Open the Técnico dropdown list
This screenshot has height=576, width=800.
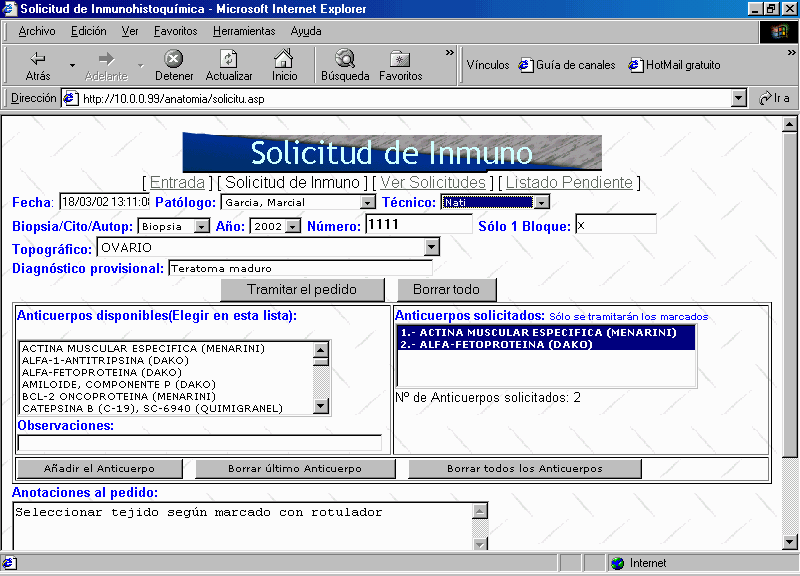coord(541,203)
